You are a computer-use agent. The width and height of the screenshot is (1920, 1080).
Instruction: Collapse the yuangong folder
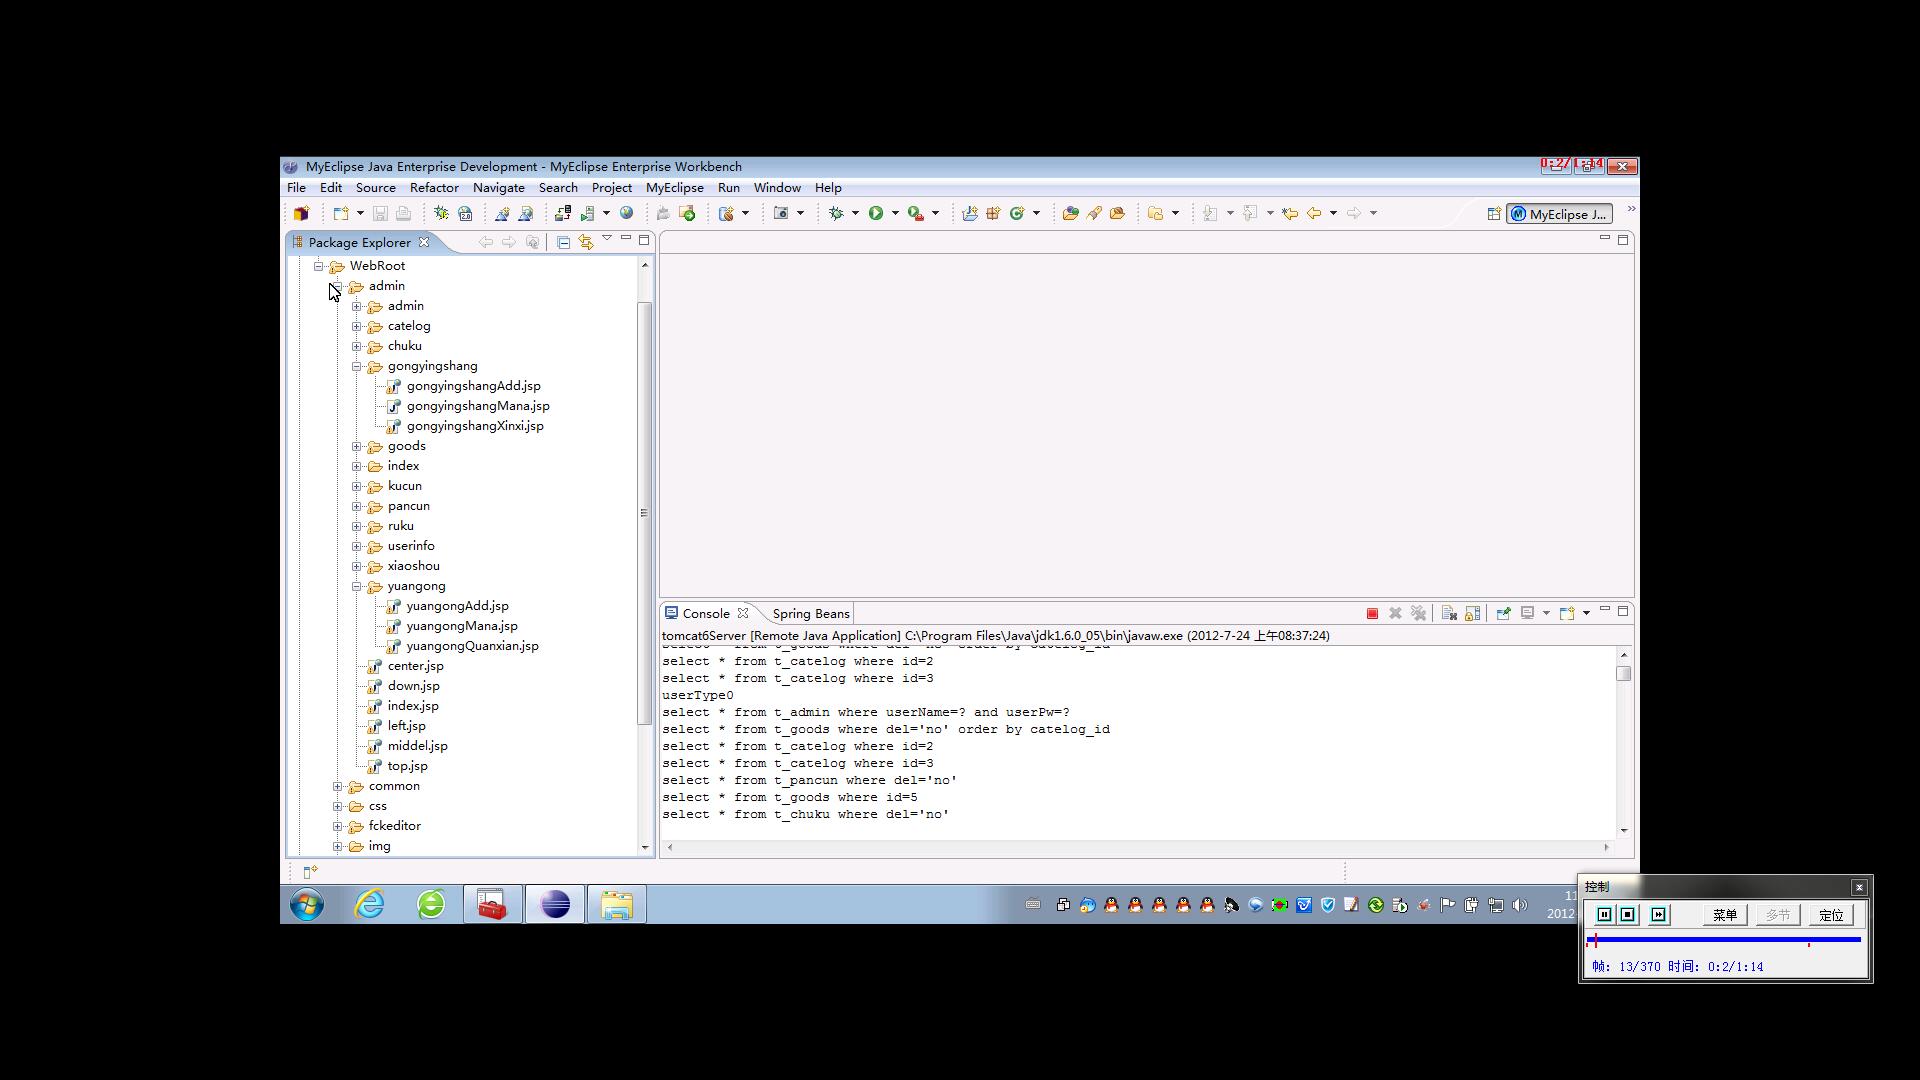(x=356, y=586)
